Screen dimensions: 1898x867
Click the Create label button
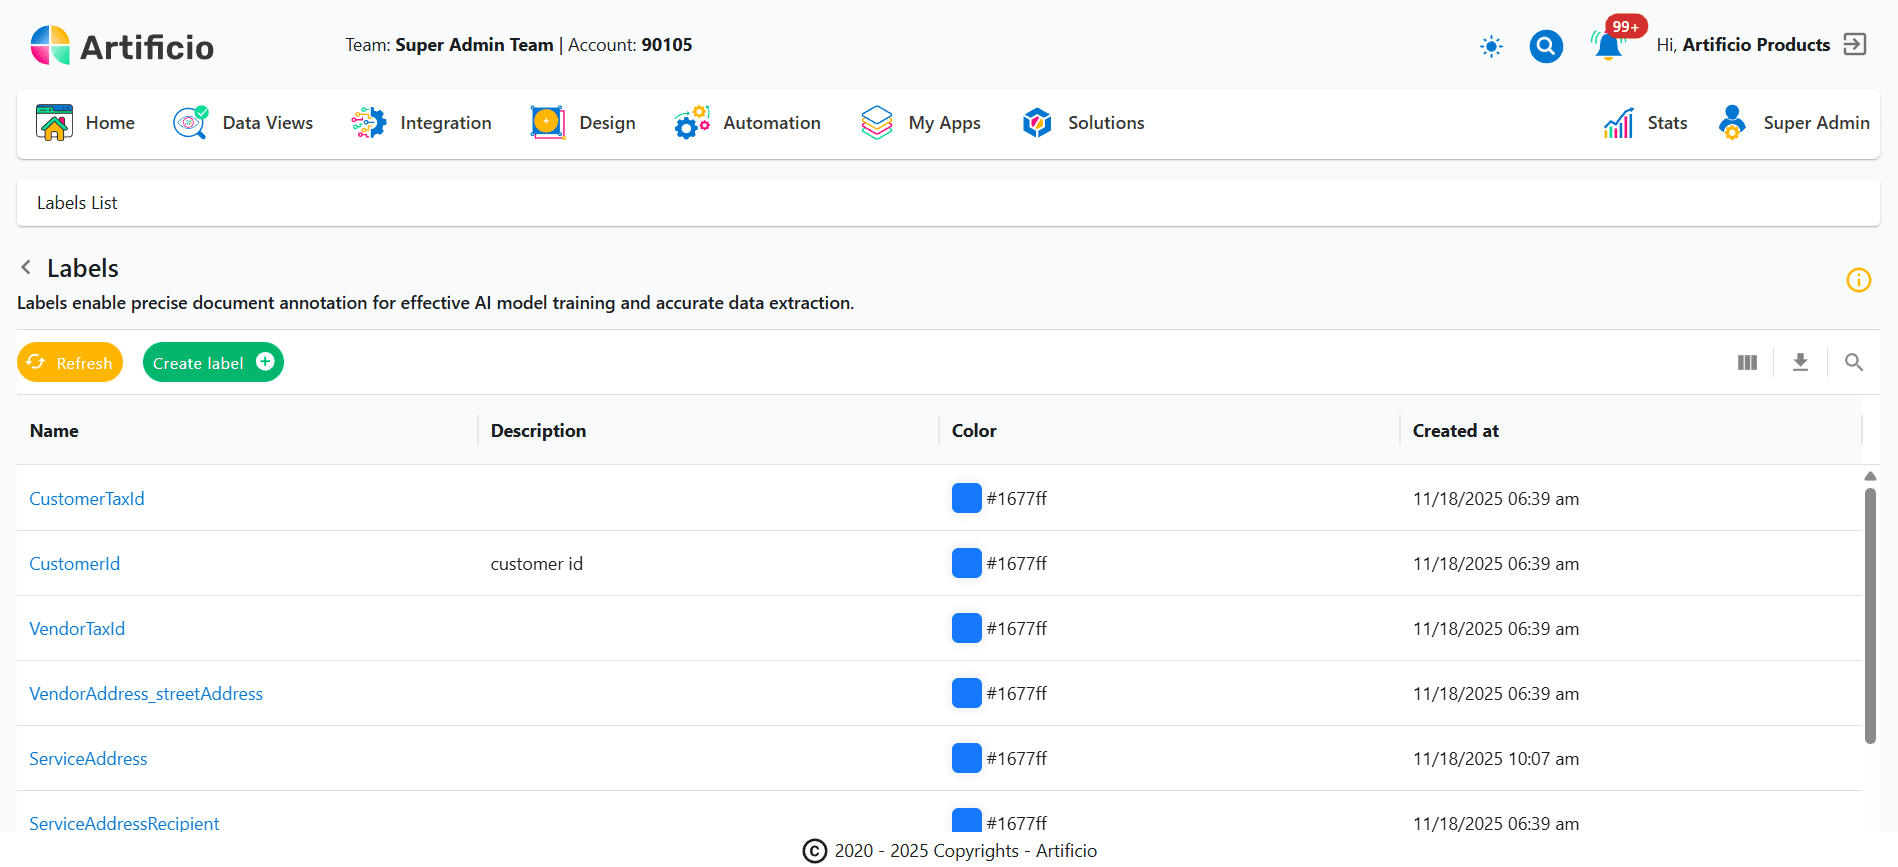213,363
